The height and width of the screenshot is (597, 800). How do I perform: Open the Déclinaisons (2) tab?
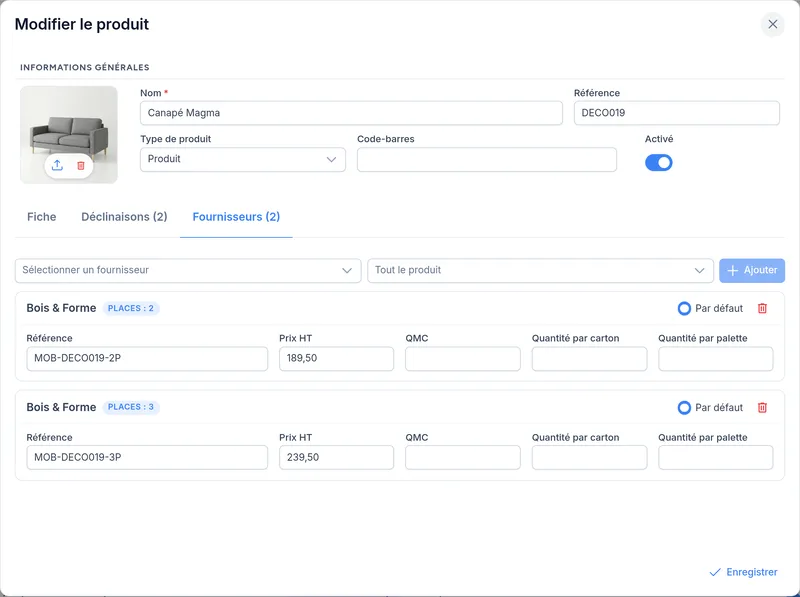click(124, 217)
